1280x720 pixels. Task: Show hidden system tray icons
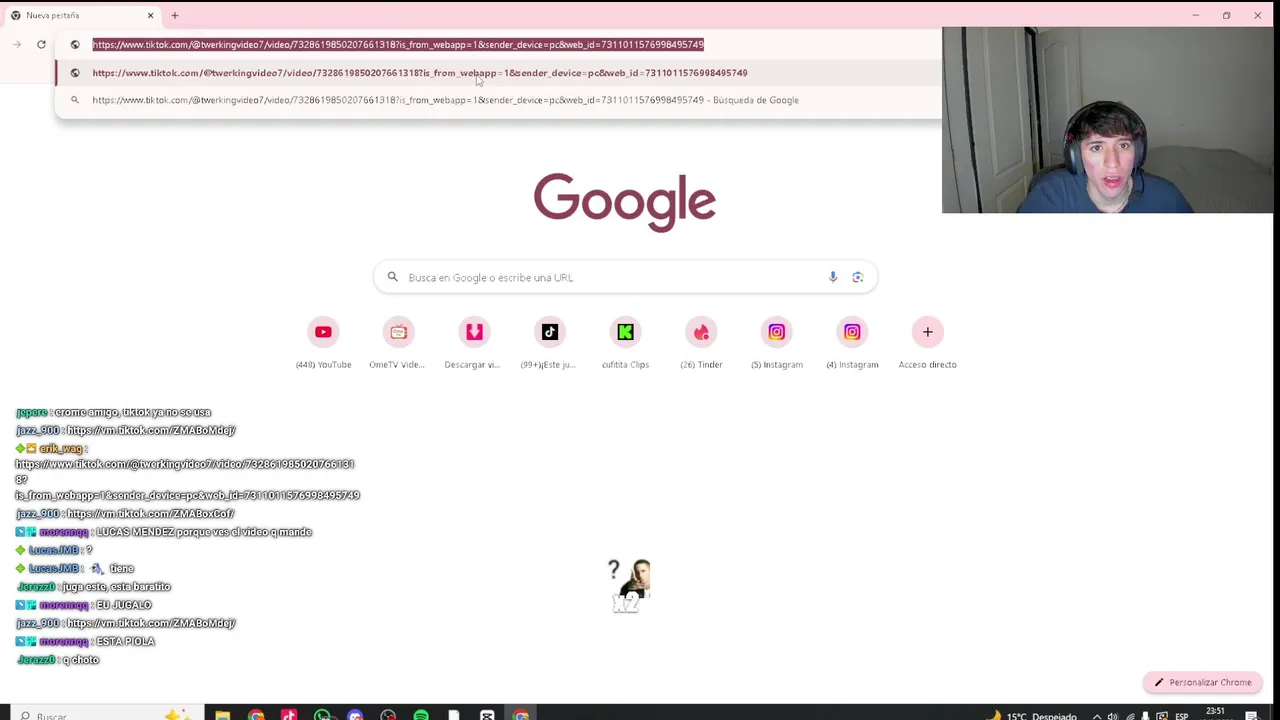(x=1098, y=716)
